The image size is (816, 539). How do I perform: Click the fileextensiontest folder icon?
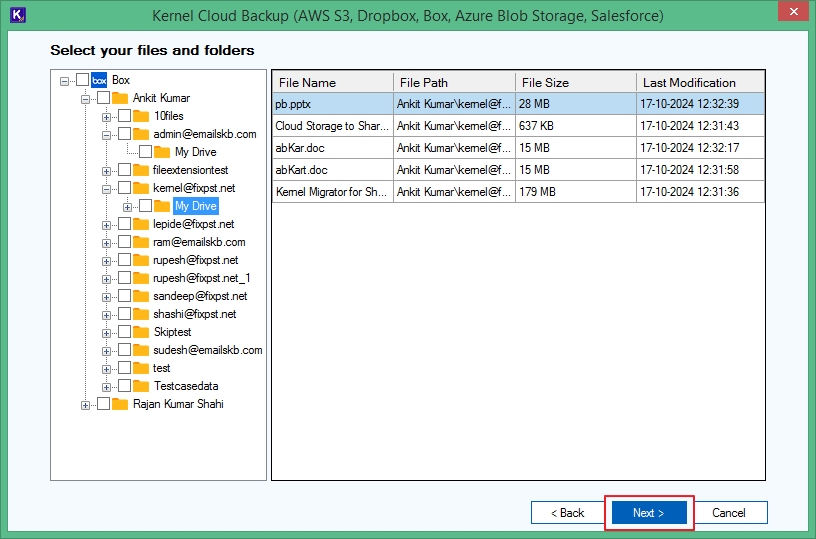[141, 170]
